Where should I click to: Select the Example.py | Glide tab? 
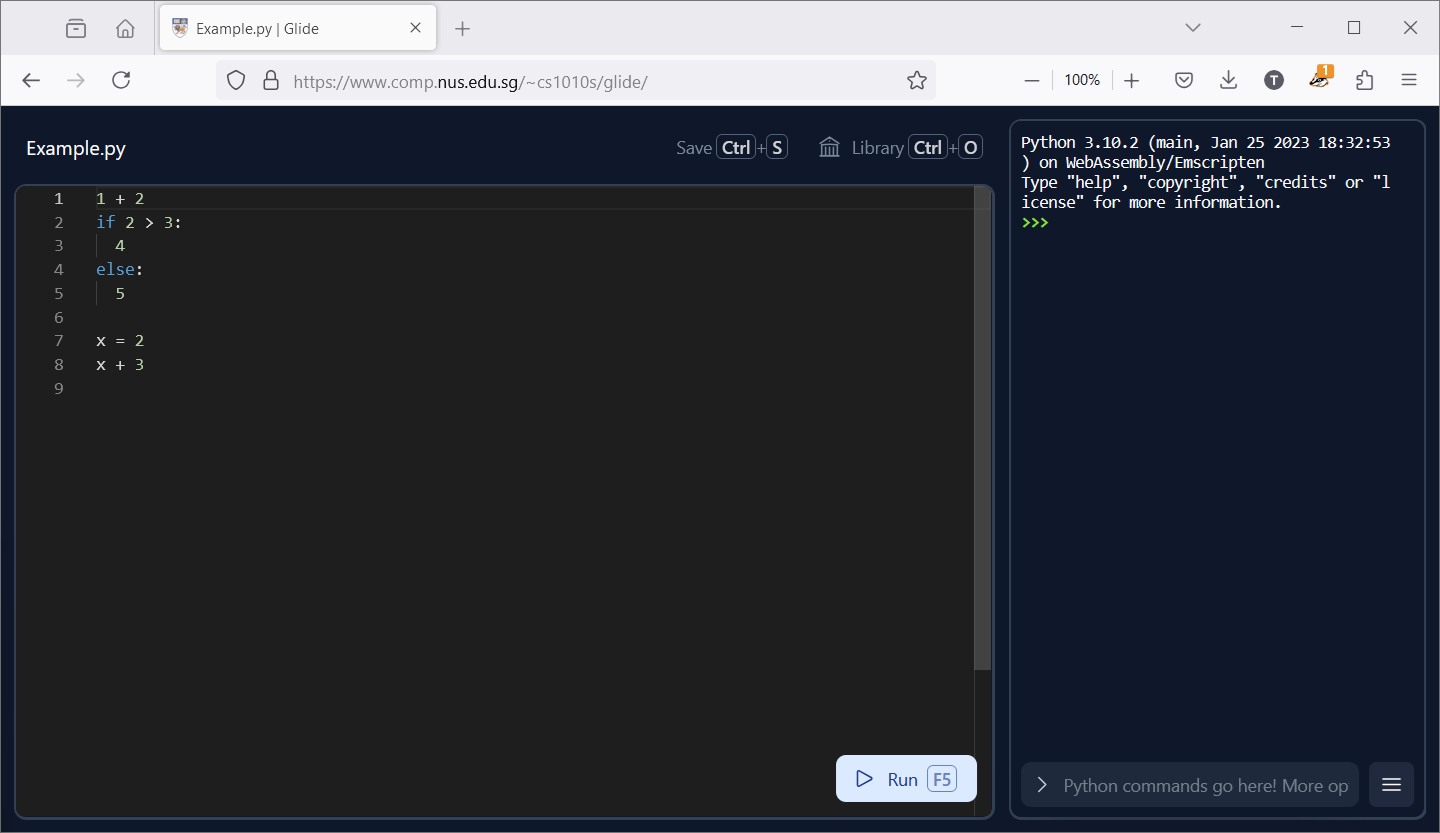click(285, 28)
